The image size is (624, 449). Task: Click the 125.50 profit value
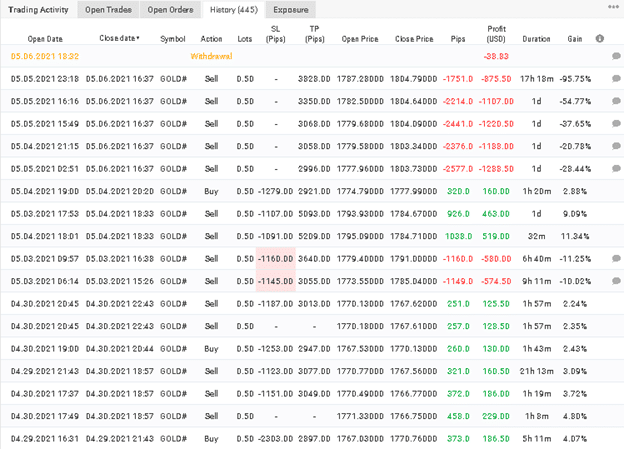(496, 304)
